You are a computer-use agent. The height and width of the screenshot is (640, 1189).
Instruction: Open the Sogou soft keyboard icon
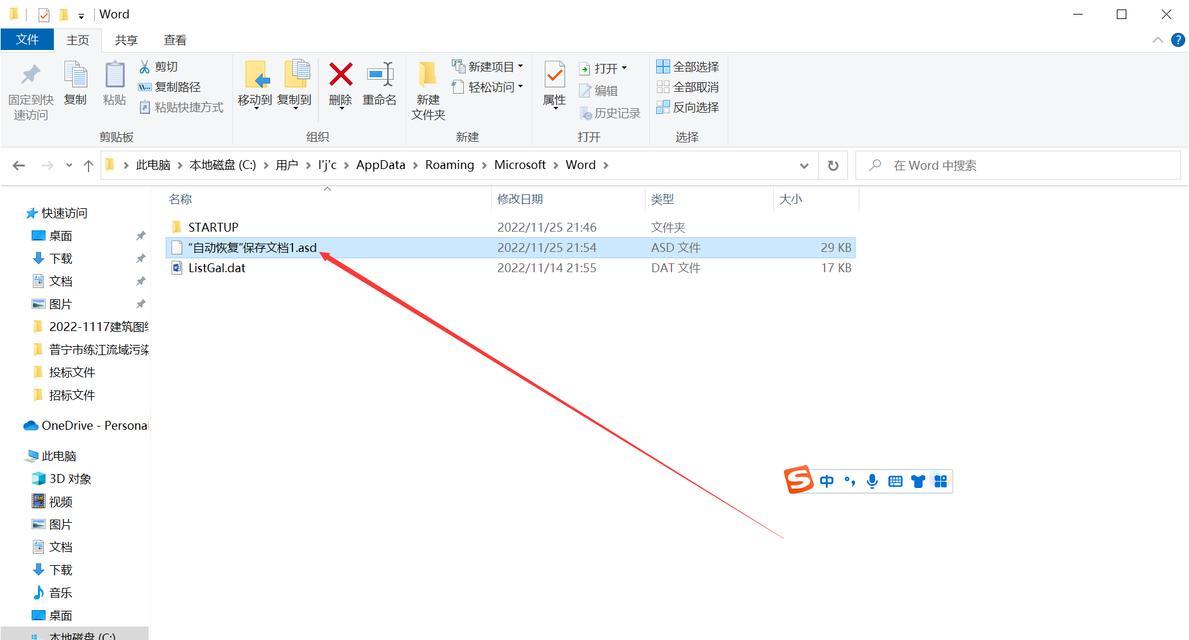point(895,481)
